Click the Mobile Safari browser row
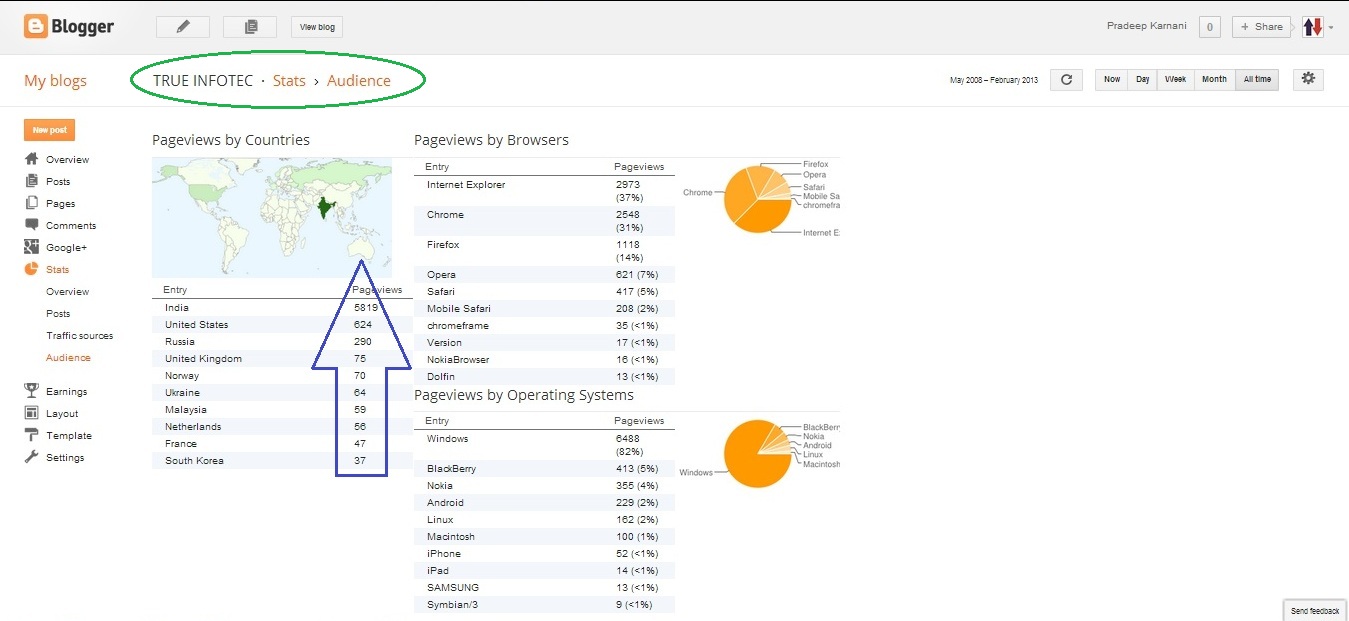Image resolution: width=1349 pixels, height=621 pixels. coord(544,309)
